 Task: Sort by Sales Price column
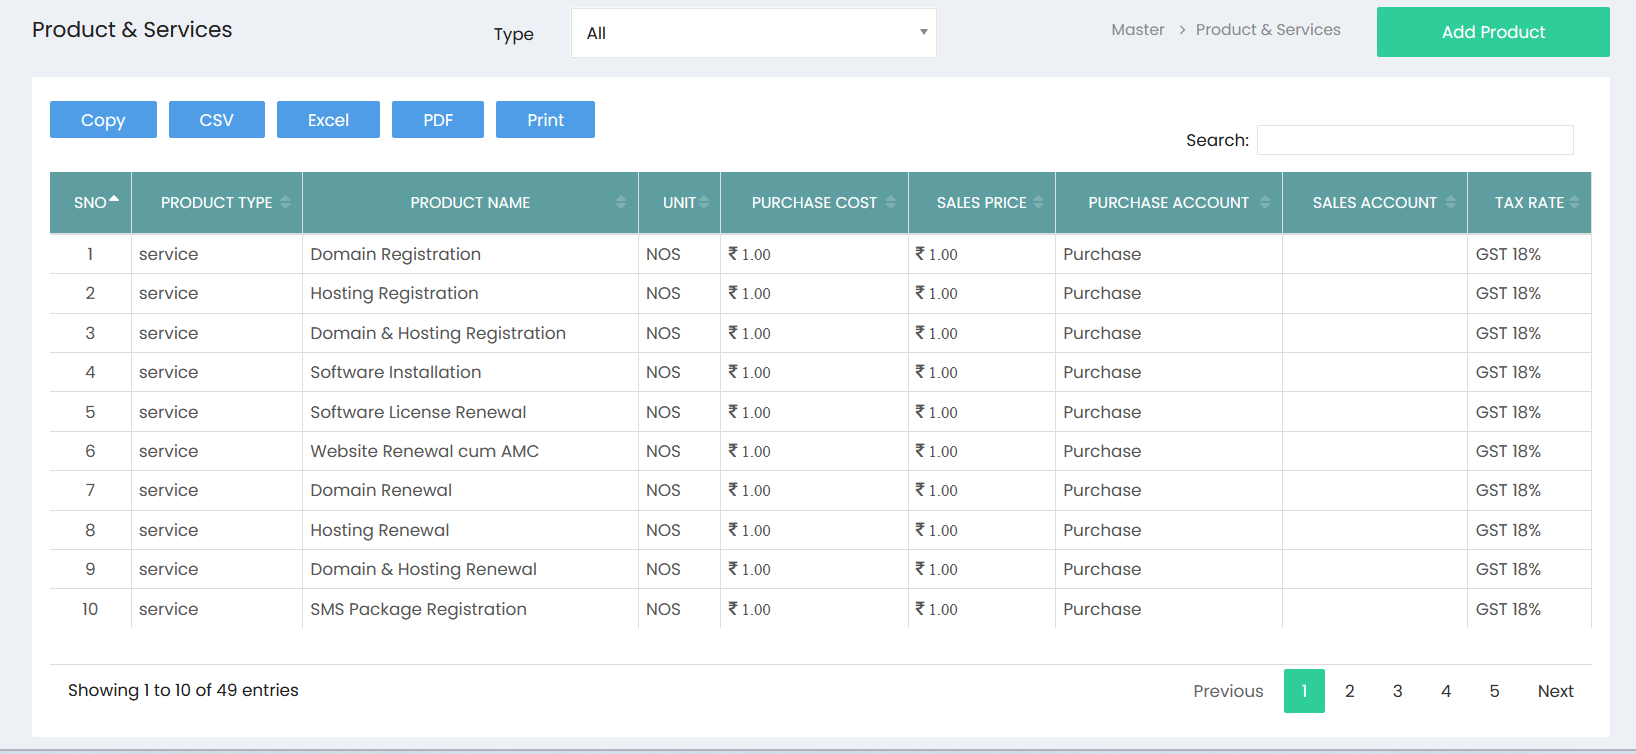[x=981, y=203]
